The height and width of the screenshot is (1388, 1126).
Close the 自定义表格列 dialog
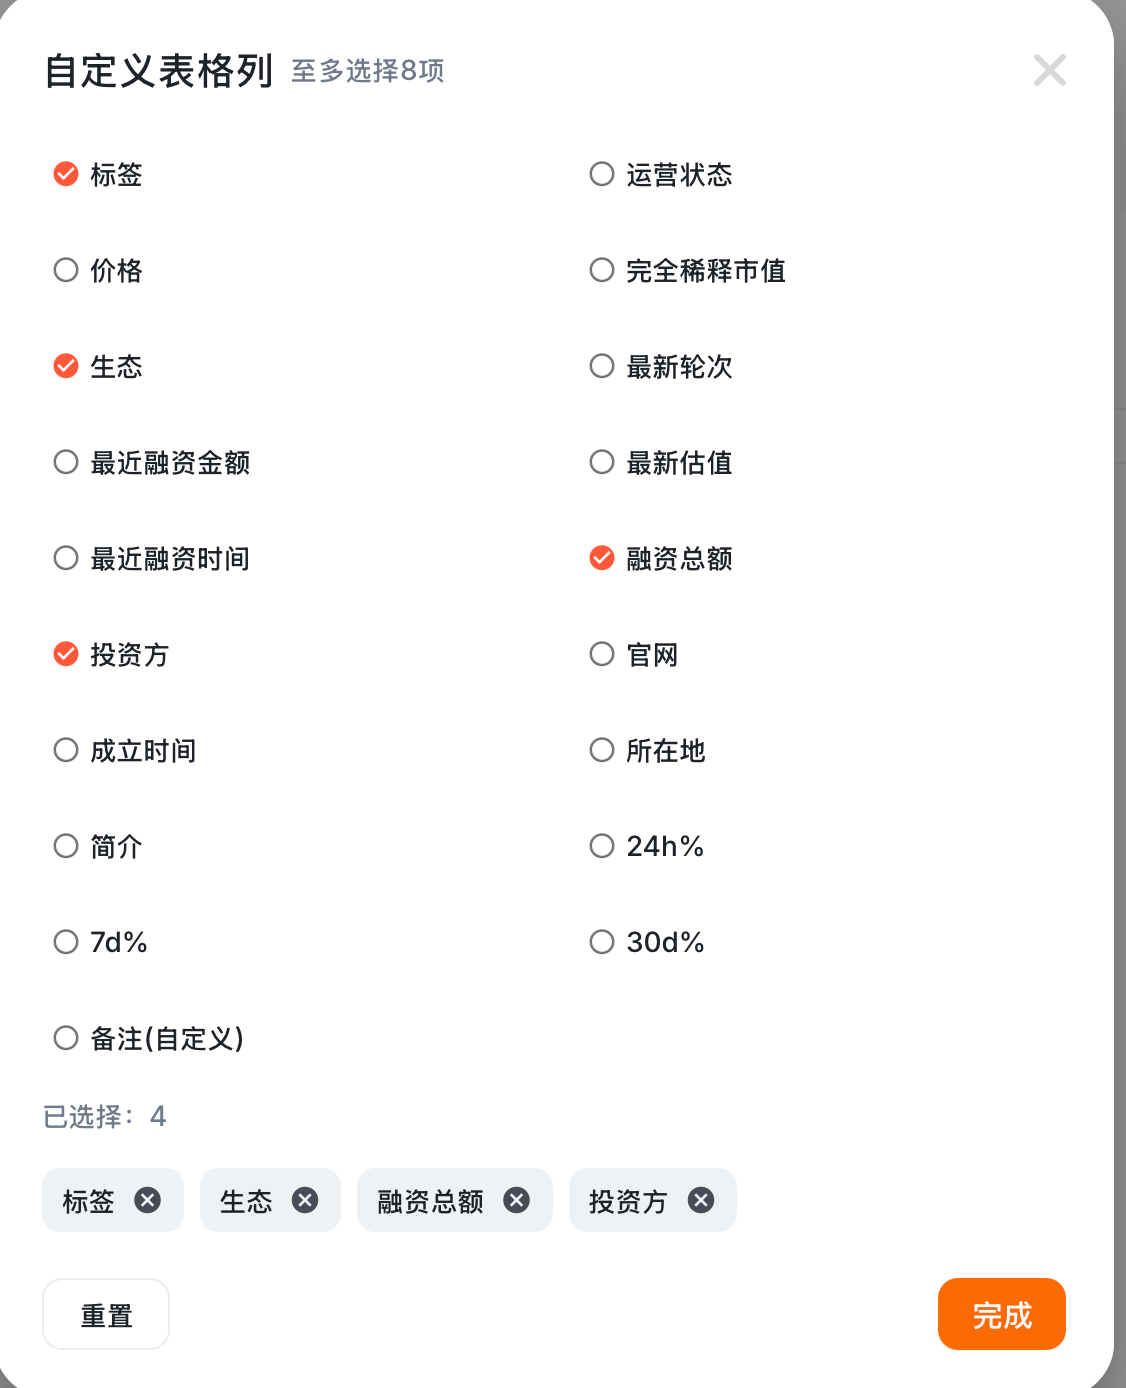[1049, 70]
